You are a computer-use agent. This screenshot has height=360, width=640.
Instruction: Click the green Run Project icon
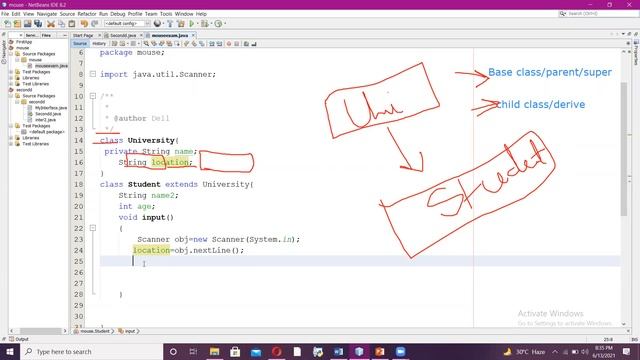coord(191,24)
